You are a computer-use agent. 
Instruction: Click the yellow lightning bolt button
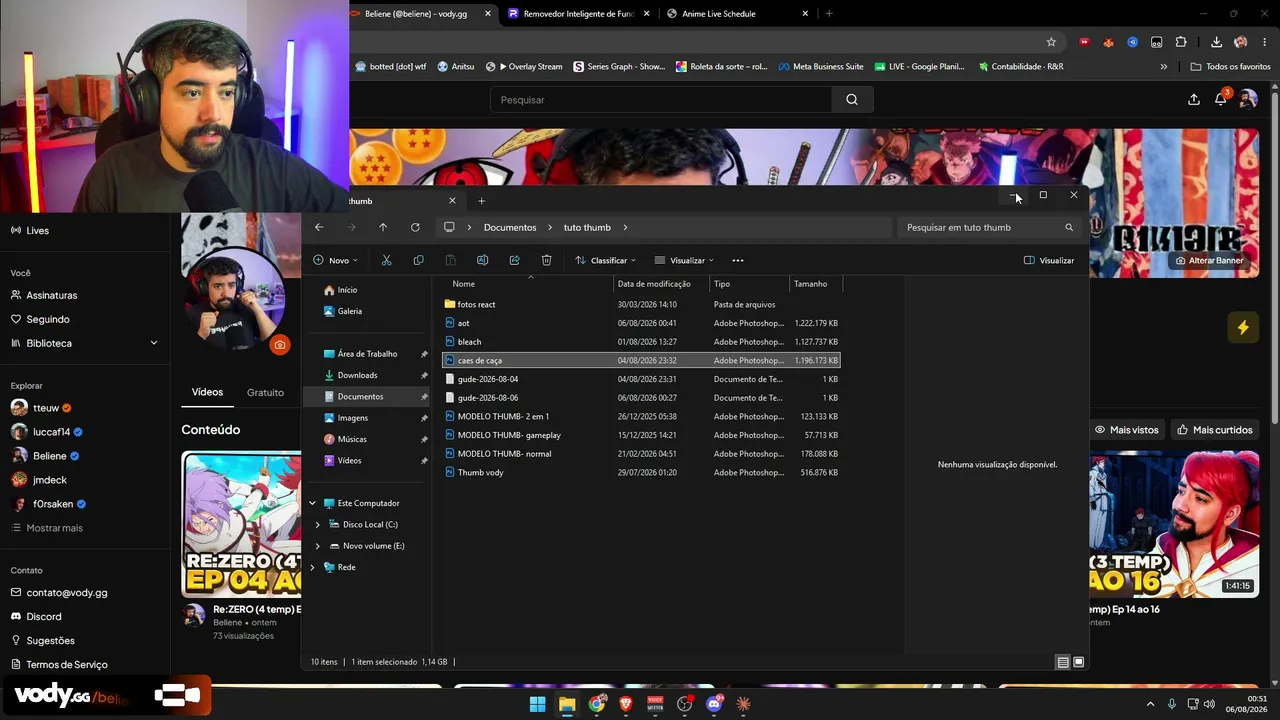pyautogui.click(x=1243, y=327)
